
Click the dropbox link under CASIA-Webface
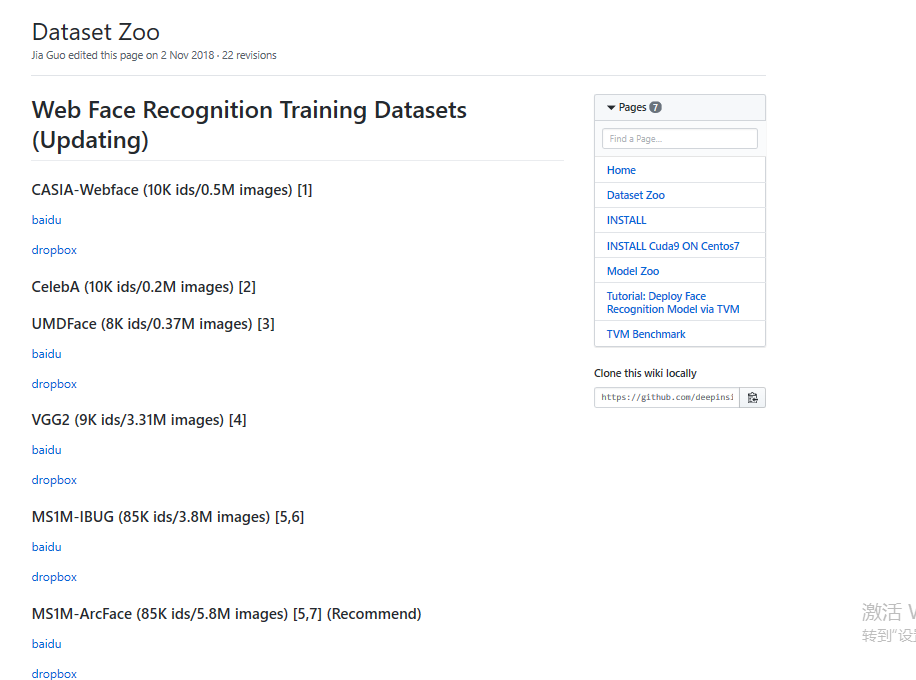(54, 250)
